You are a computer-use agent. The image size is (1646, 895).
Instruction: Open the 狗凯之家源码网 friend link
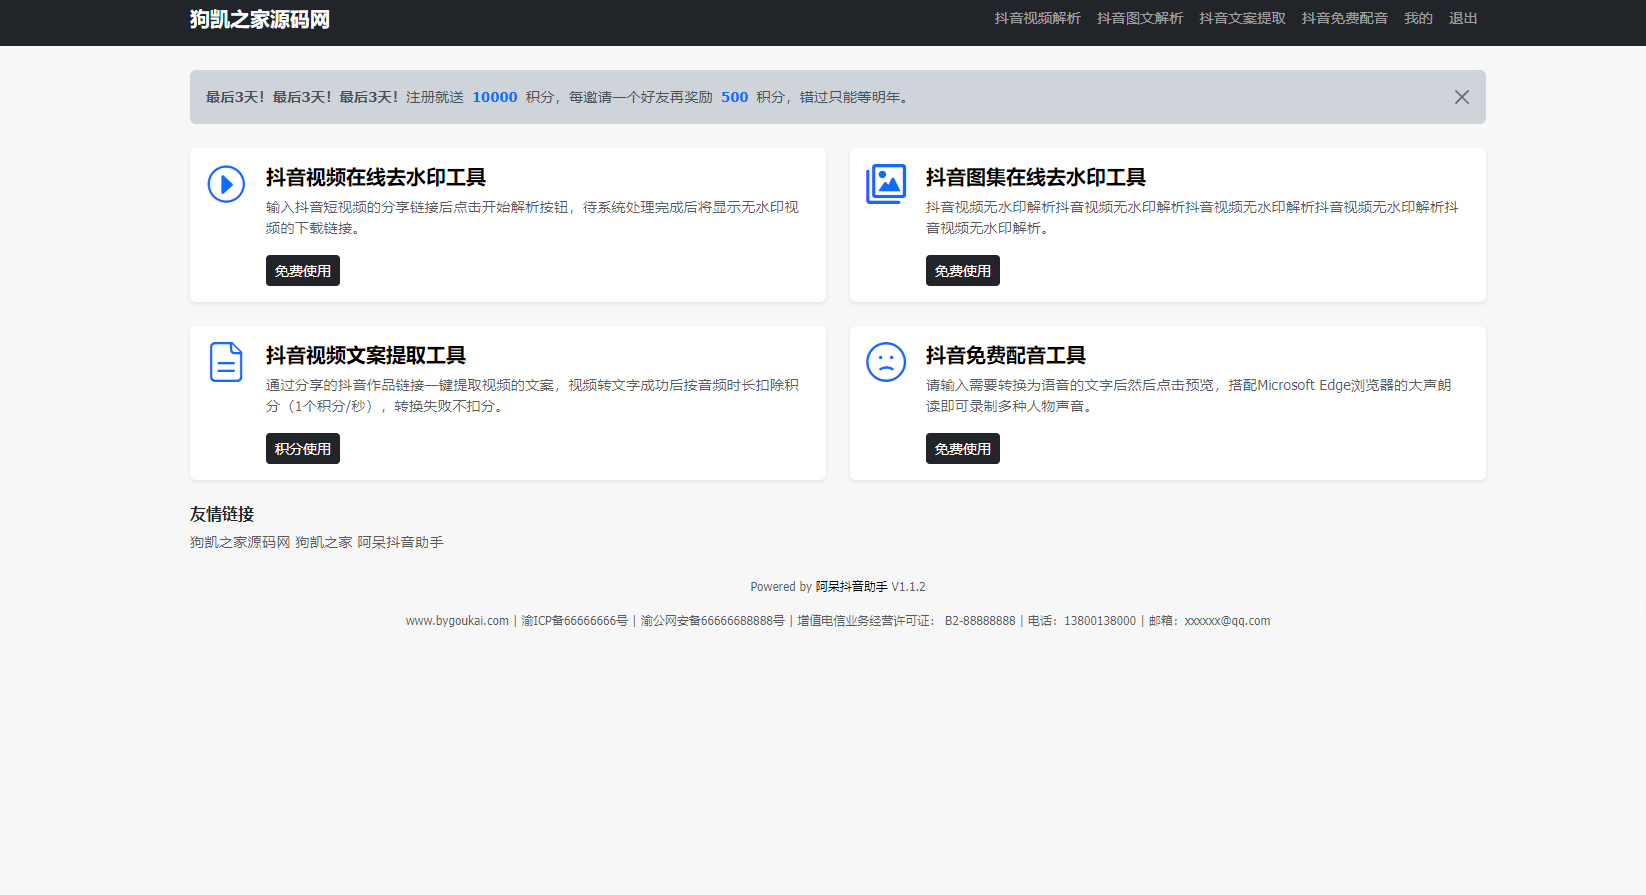(x=240, y=542)
